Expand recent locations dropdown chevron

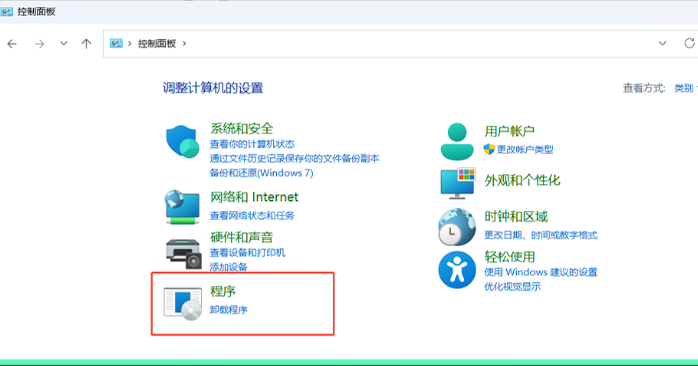(64, 43)
